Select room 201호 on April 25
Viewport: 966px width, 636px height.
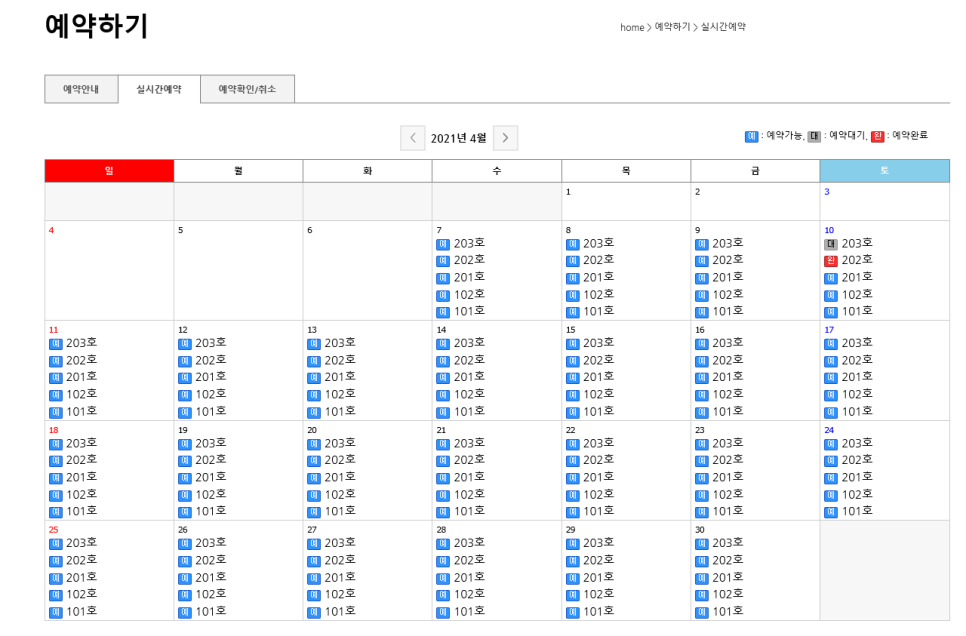pyautogui.click(x=81, y=577)
